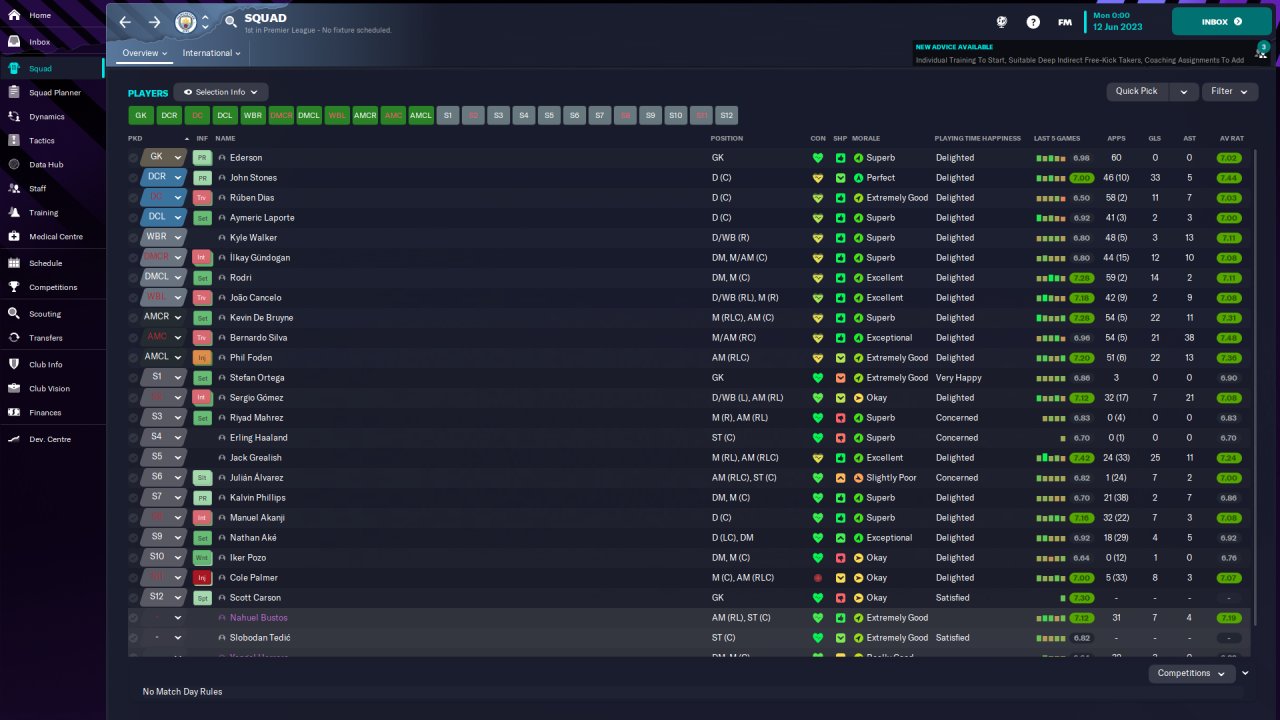Toggle the pick circle for Rodri
Viewport: 1280px width, 720px height.
pyautogui.click(x=134, y=278)
